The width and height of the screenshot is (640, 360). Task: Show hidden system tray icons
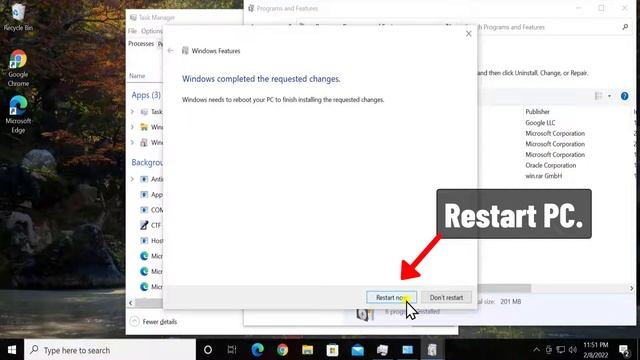click(536, 350)
